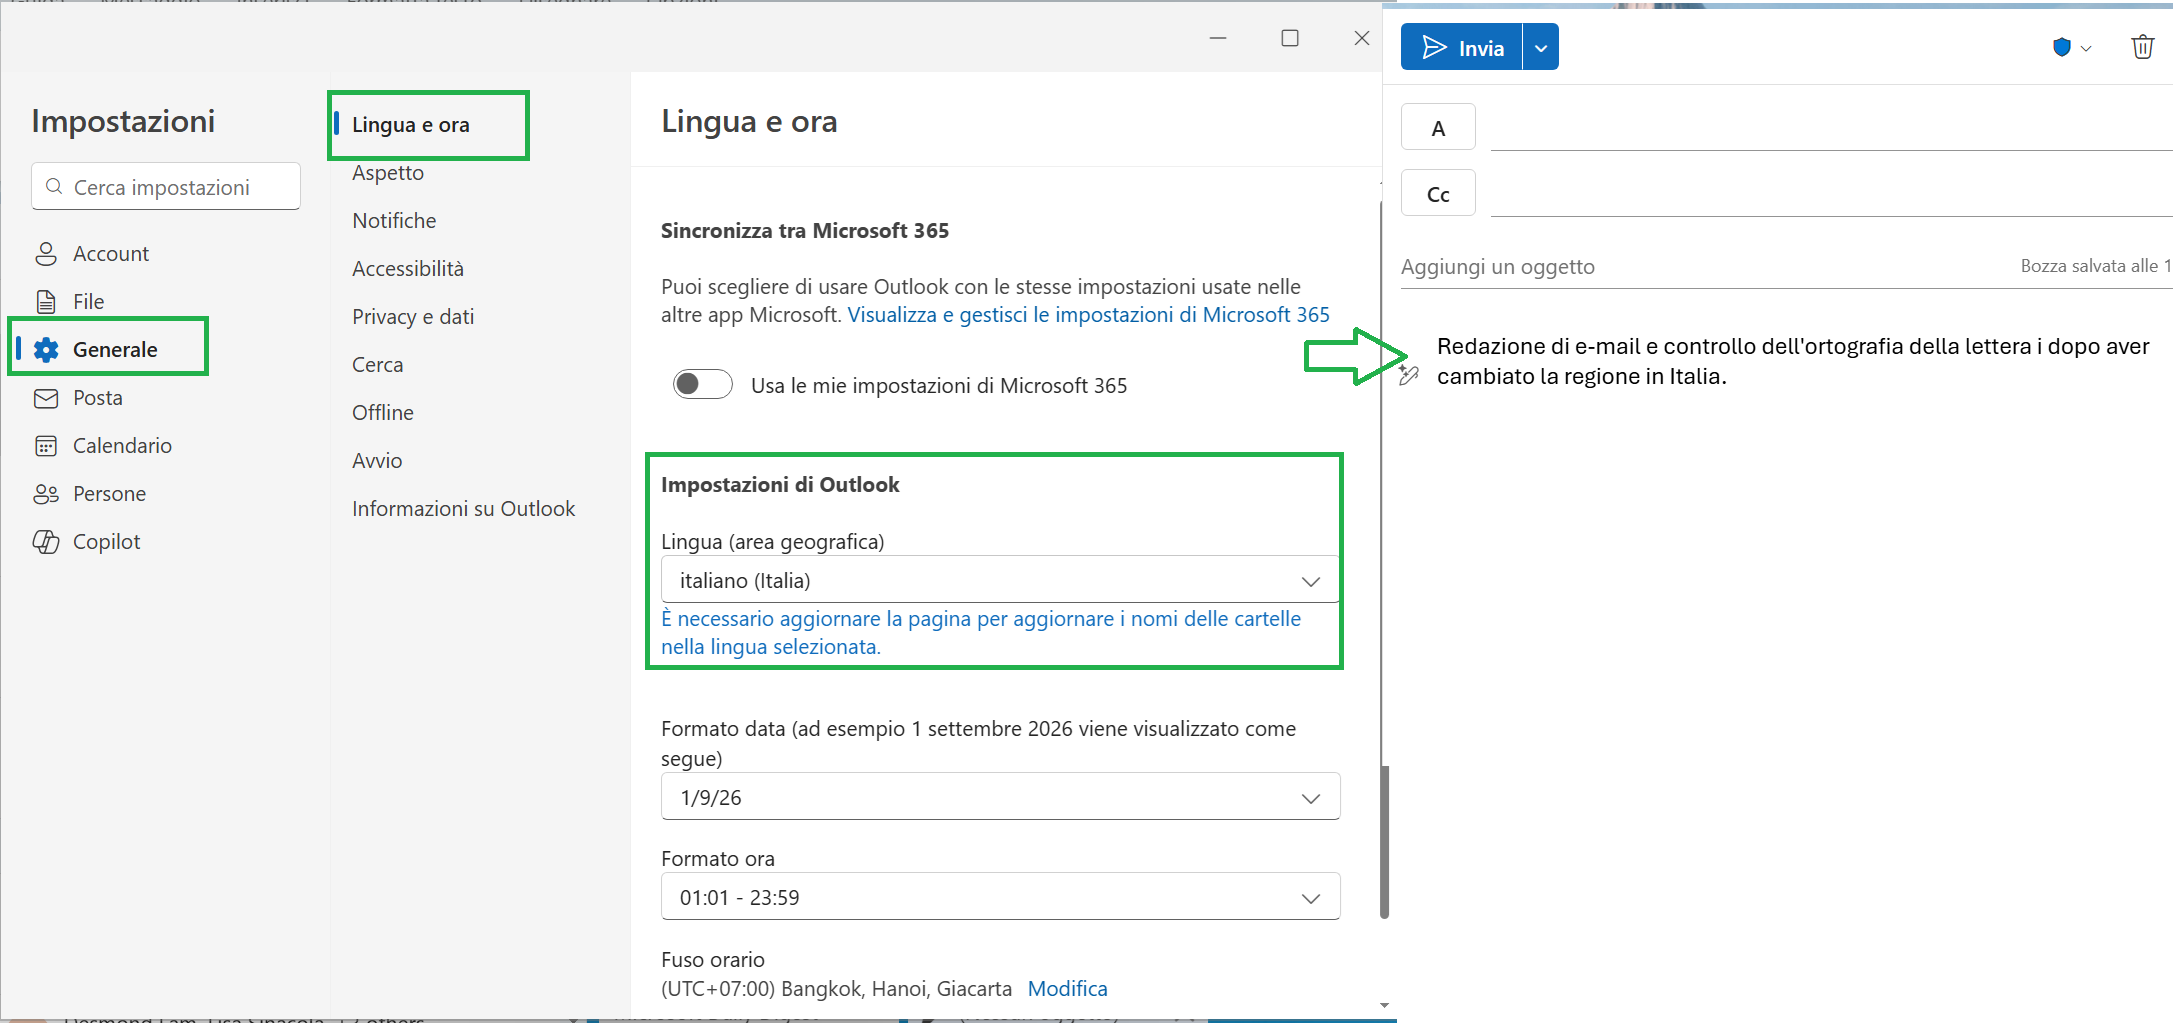The height and width of the screenshot is (1023, 2173).
Task: Click the Posta envelope icon
Action: tap(46, 398)
